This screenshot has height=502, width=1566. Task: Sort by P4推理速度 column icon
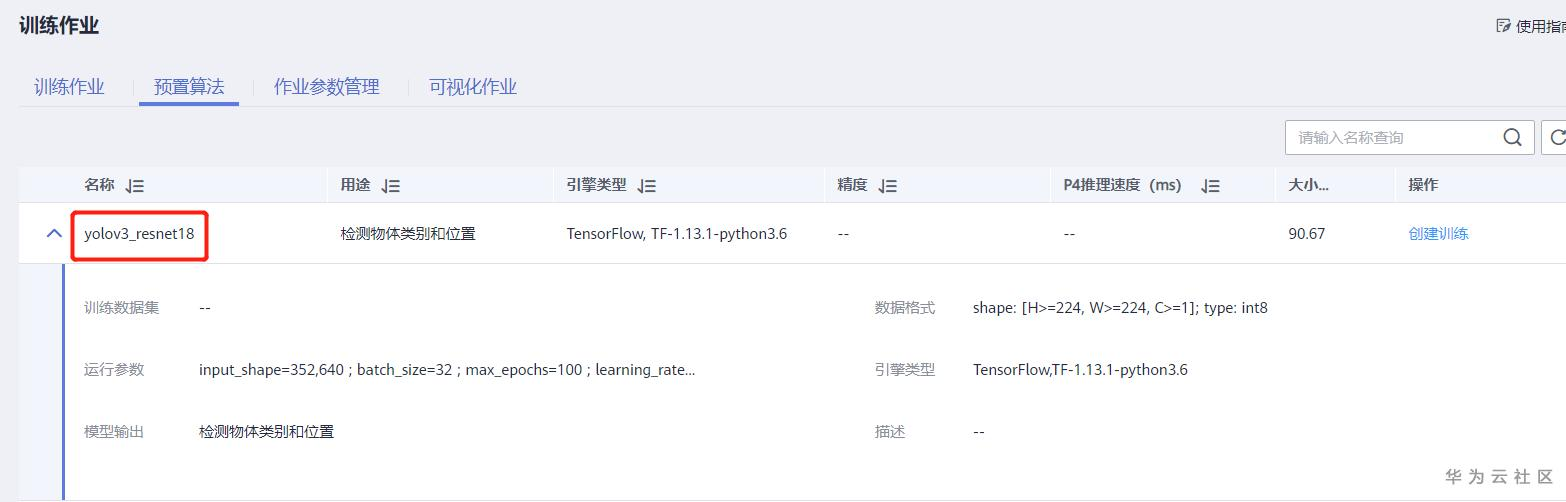(1211, 185)
